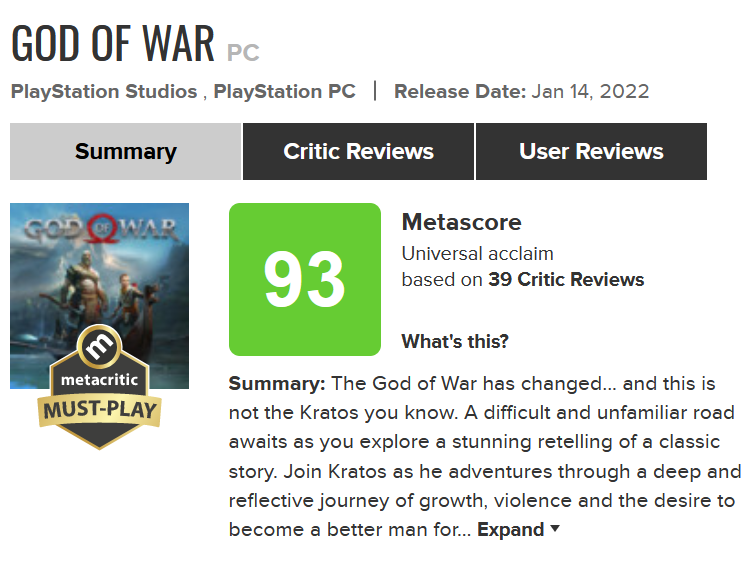Open the 39 Critic Reviews link
747x561 pixels.
(566, 280)
